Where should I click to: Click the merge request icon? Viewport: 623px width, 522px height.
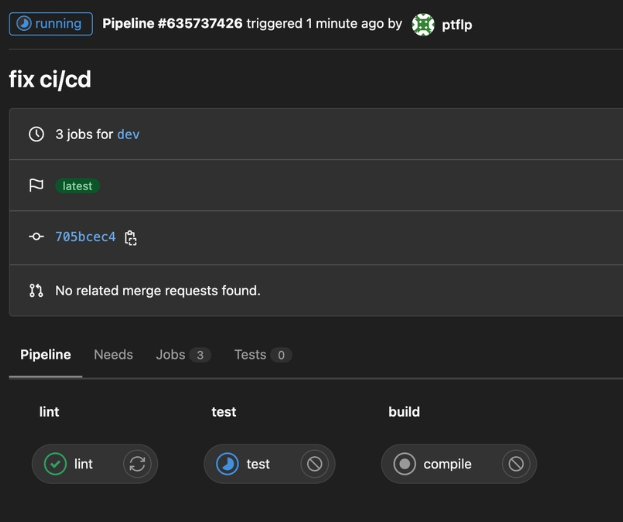coord(36,291)
